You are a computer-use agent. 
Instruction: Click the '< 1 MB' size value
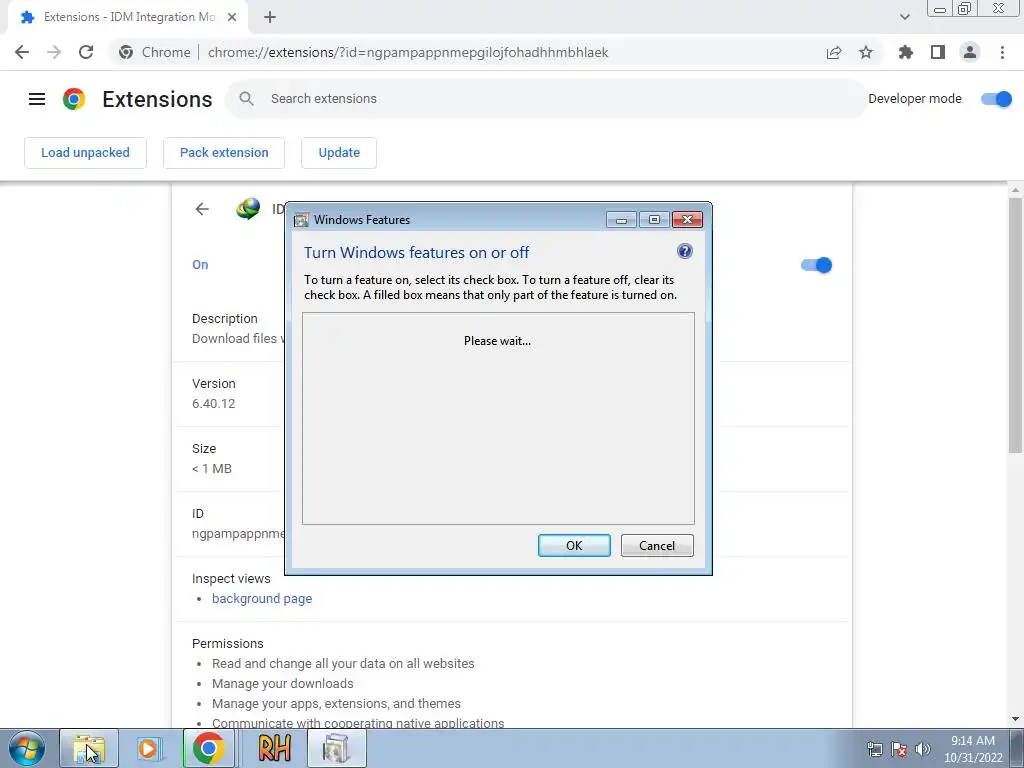pos(212,469)
